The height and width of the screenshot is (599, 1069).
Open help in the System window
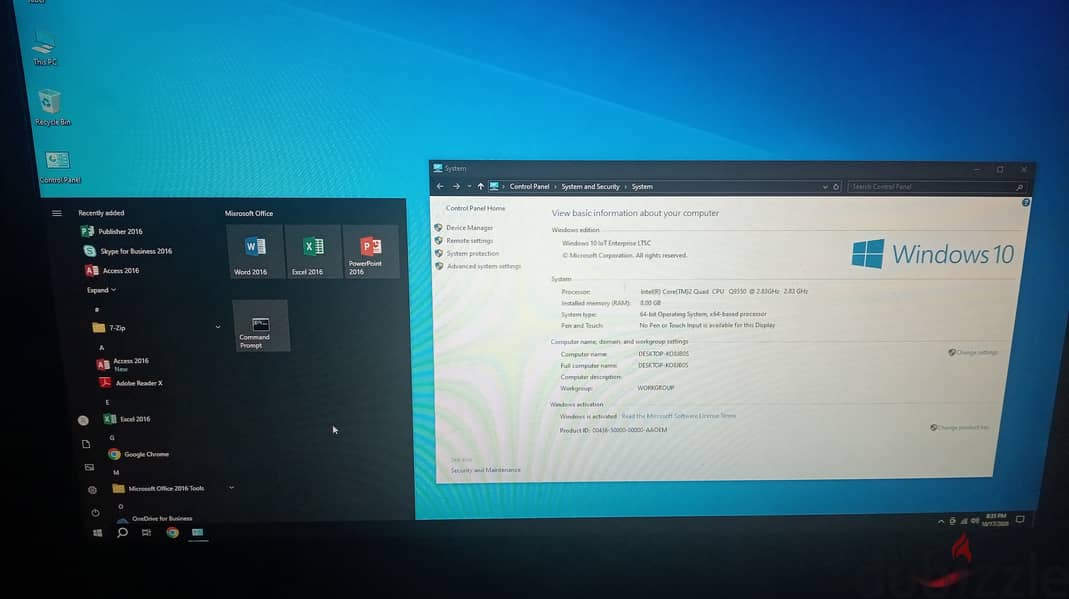[x=1025, y=203]
